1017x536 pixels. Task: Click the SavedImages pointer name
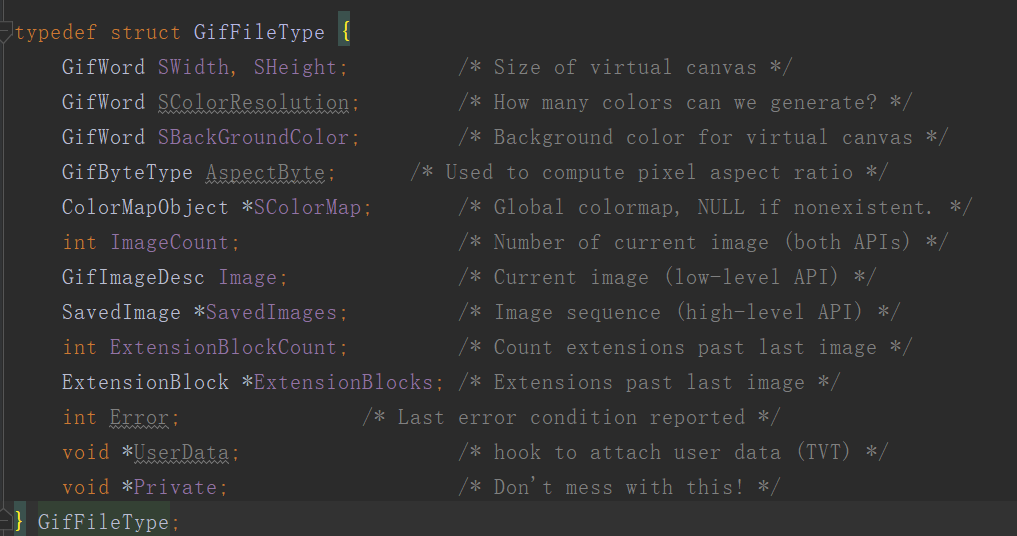point(271,312)
